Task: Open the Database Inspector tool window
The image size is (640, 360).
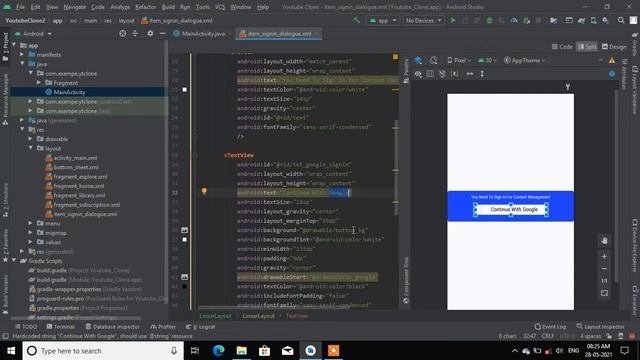Action: (112, 327)
